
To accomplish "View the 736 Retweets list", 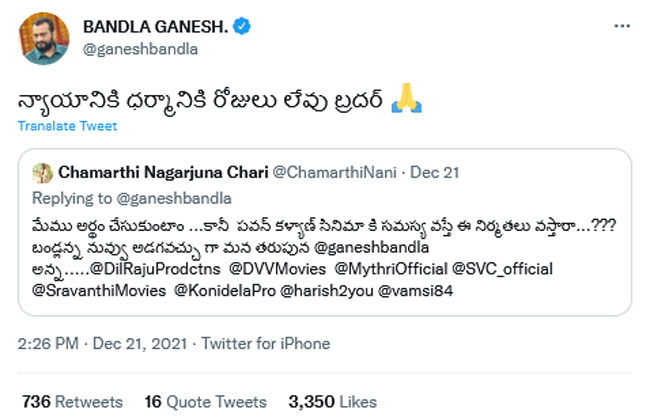I will click(72, 401).
